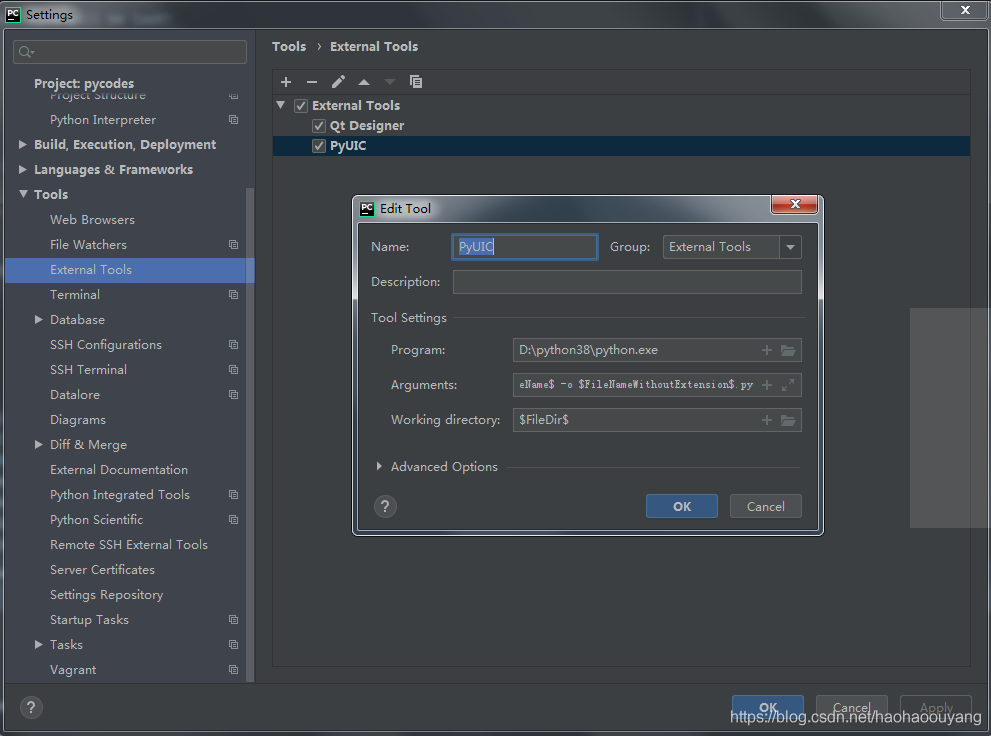Click project-level icon beside File Watchers

pos(233,244)
